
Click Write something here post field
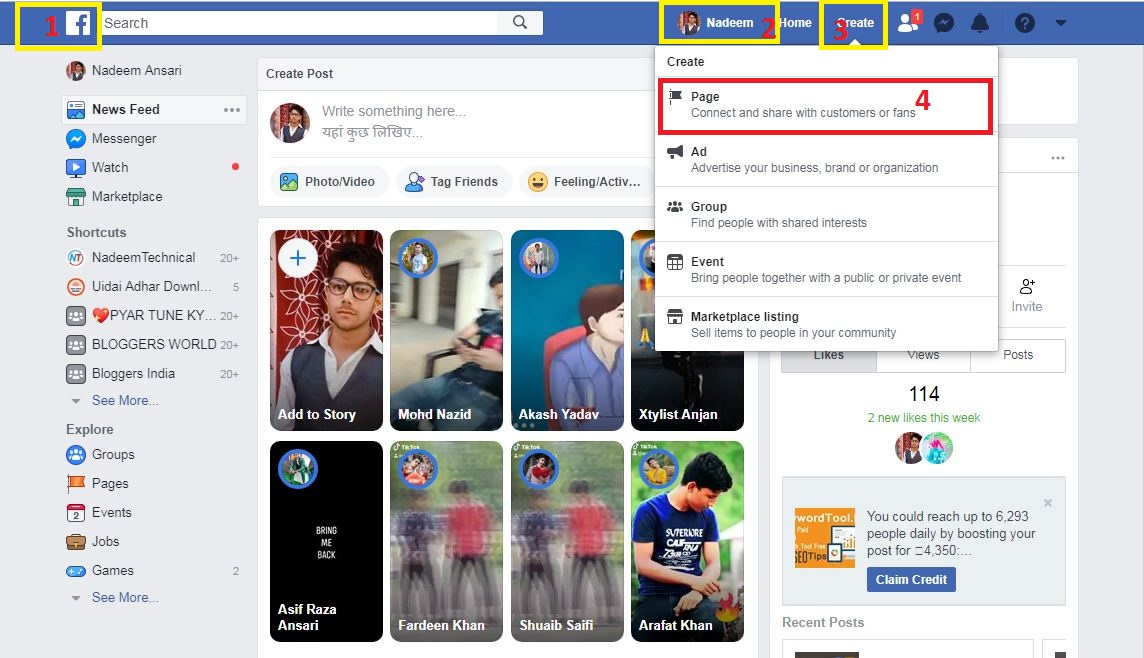tap(394, 121)
